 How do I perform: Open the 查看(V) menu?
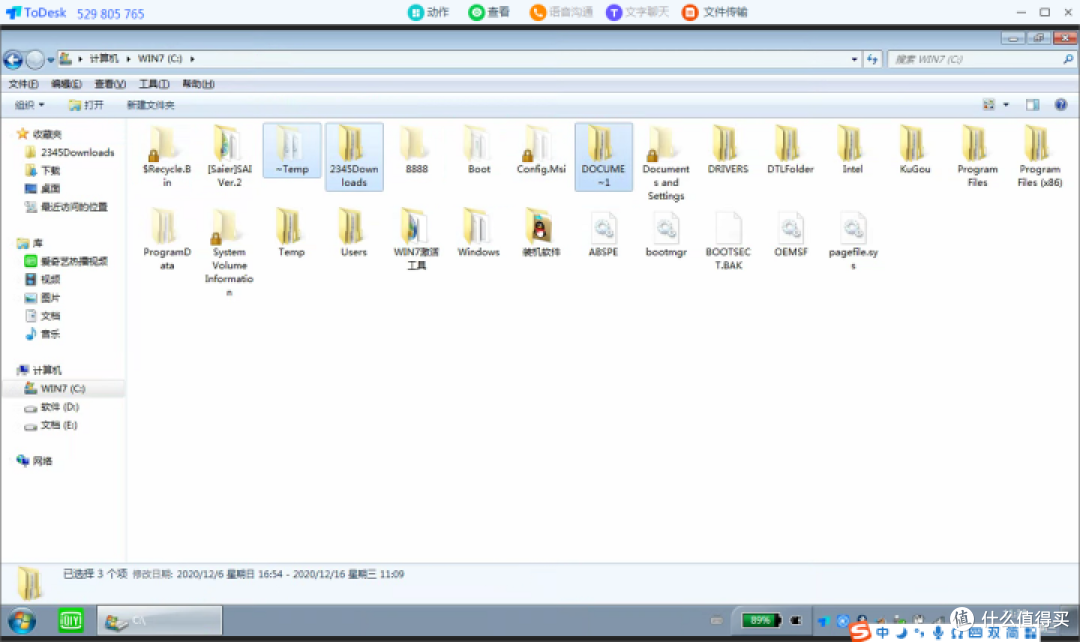point(110,84)
